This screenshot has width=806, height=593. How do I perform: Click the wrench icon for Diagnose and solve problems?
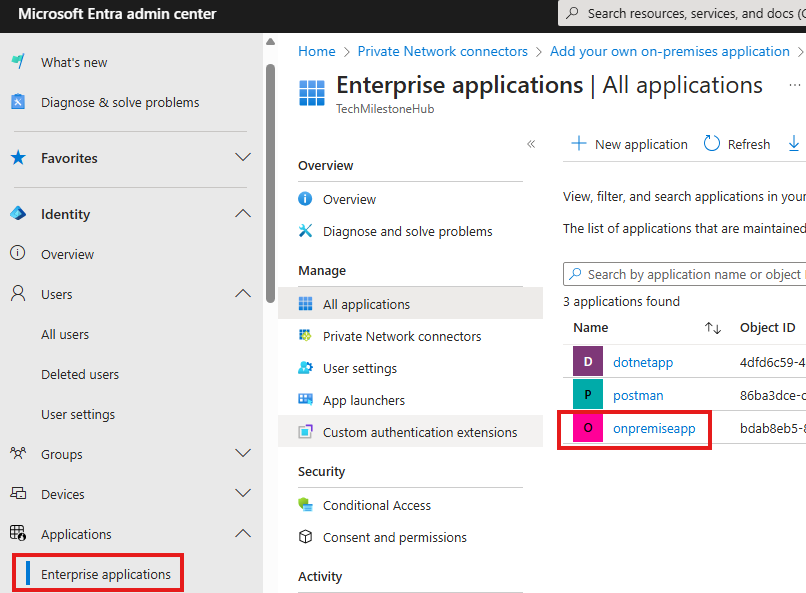305,231
